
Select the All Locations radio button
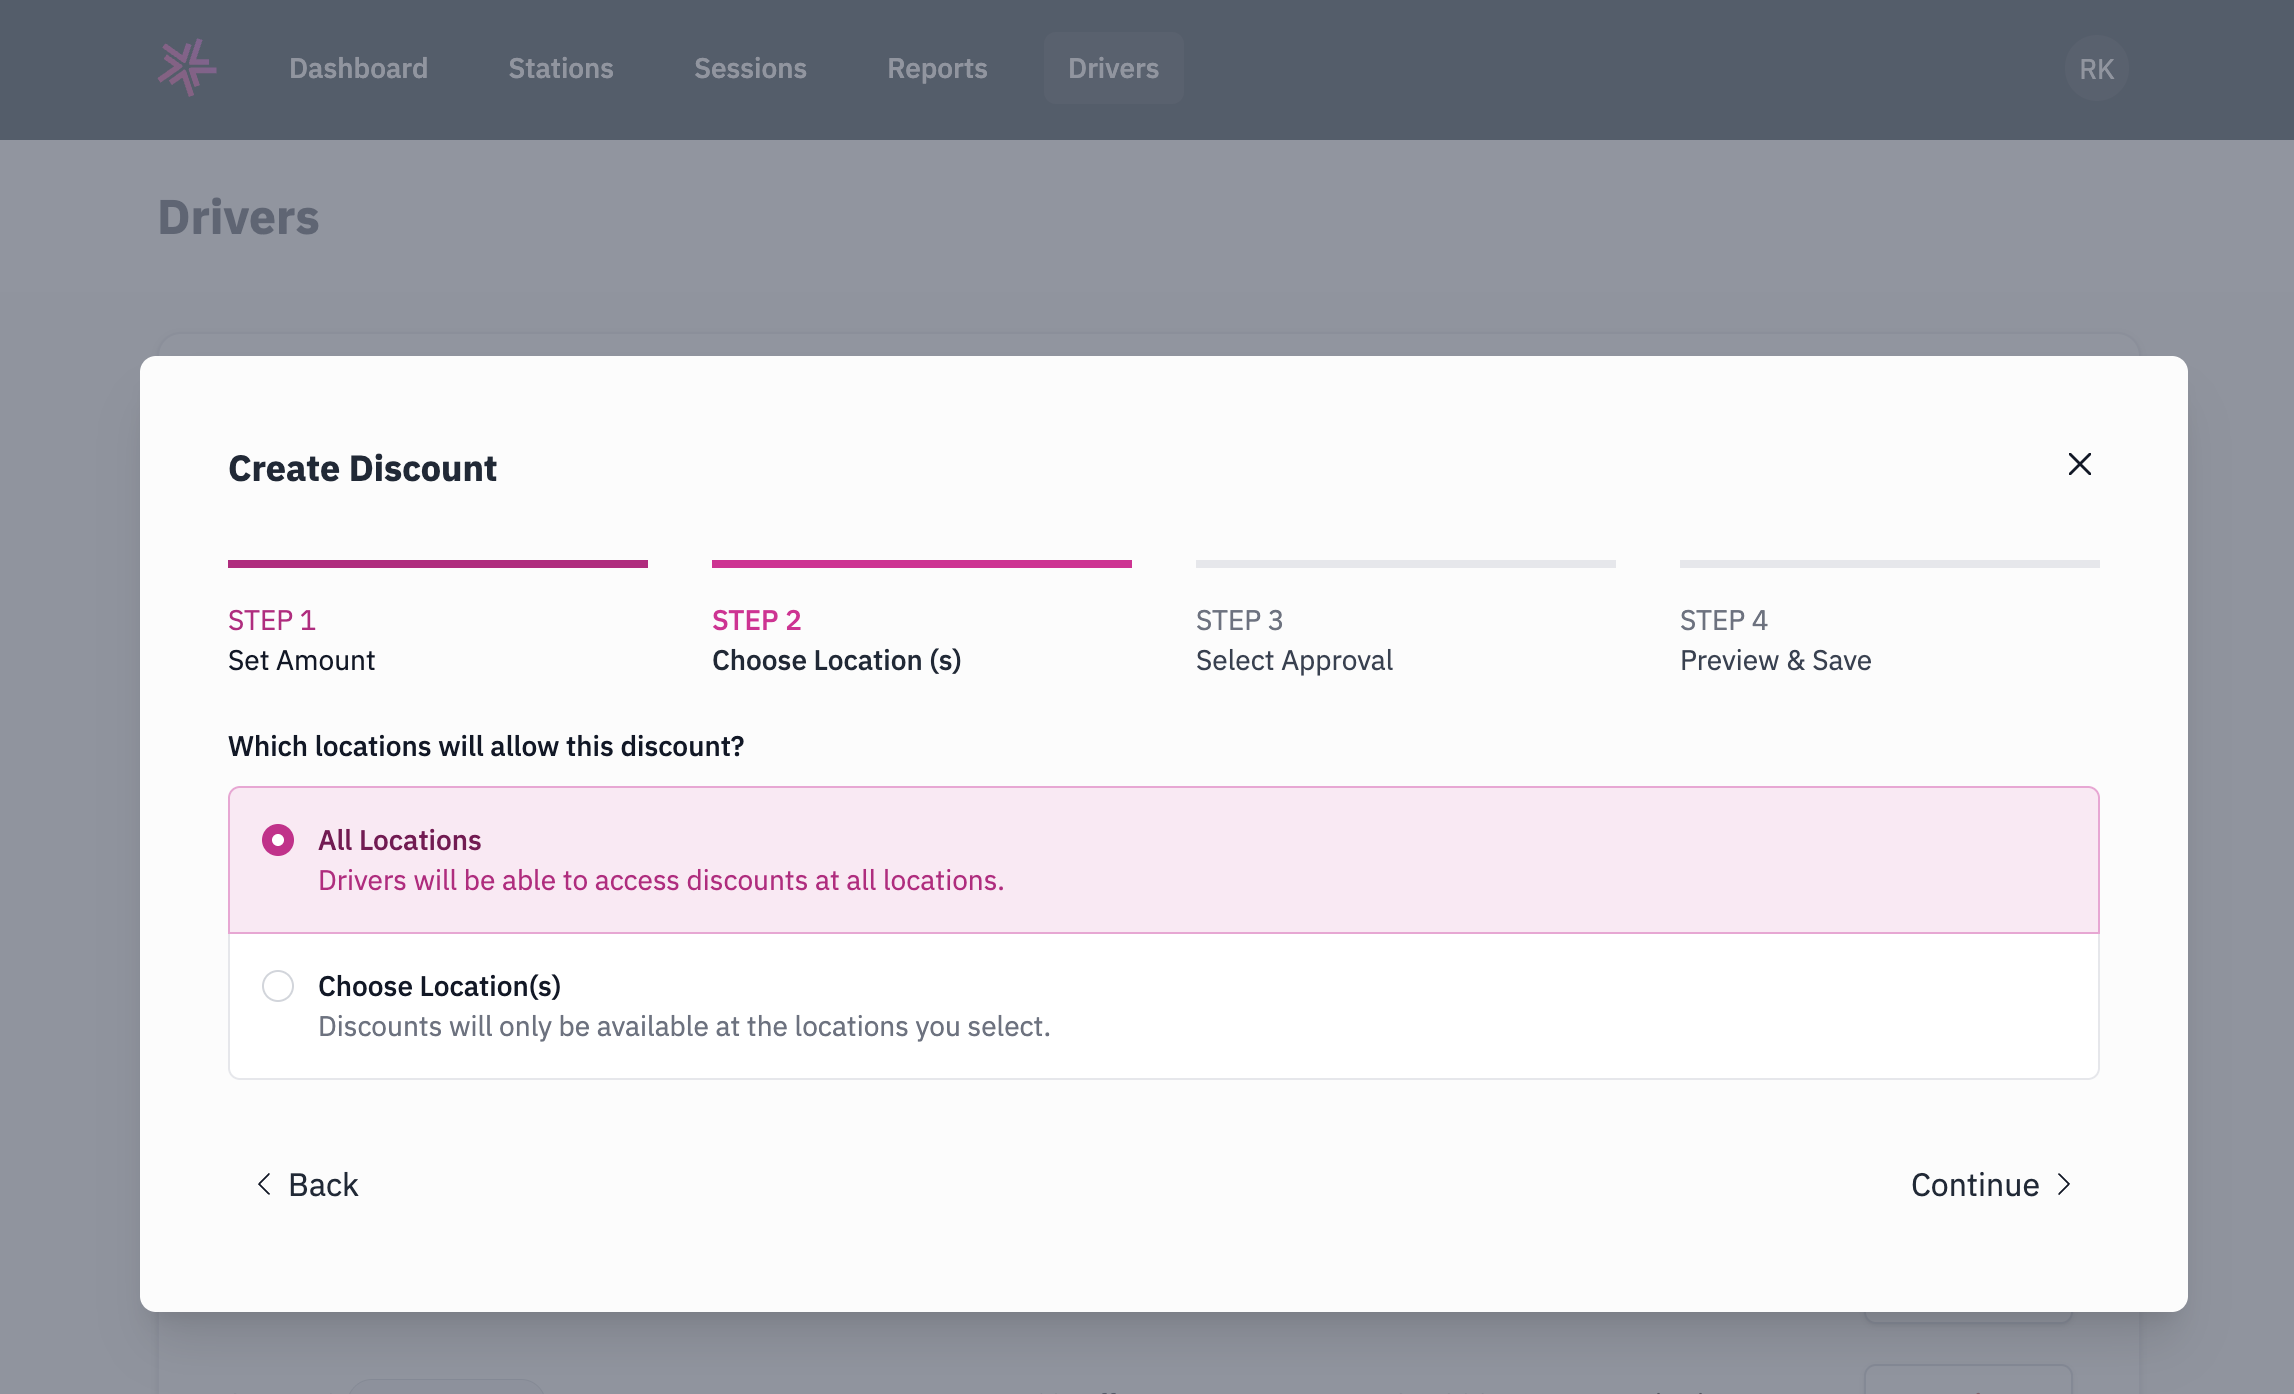pyautogui.click(x=278, y=840)
